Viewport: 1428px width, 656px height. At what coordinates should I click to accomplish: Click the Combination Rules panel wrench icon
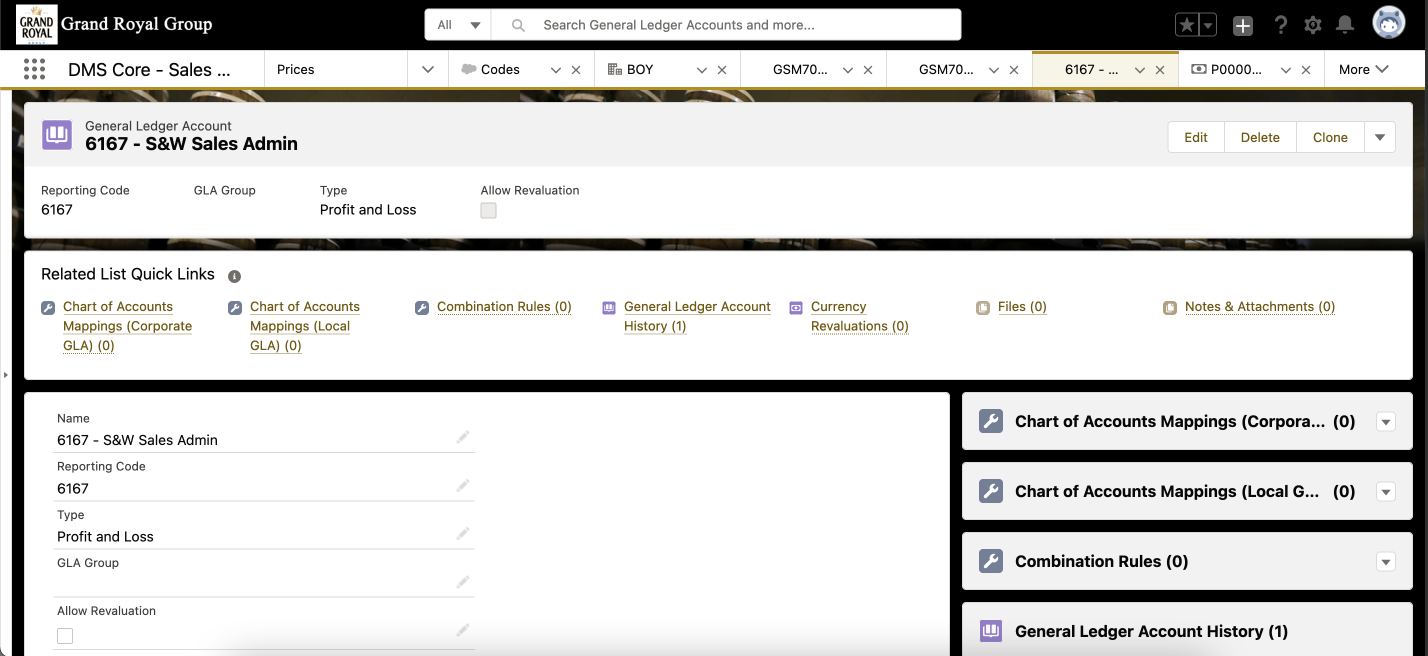(991, 561)
